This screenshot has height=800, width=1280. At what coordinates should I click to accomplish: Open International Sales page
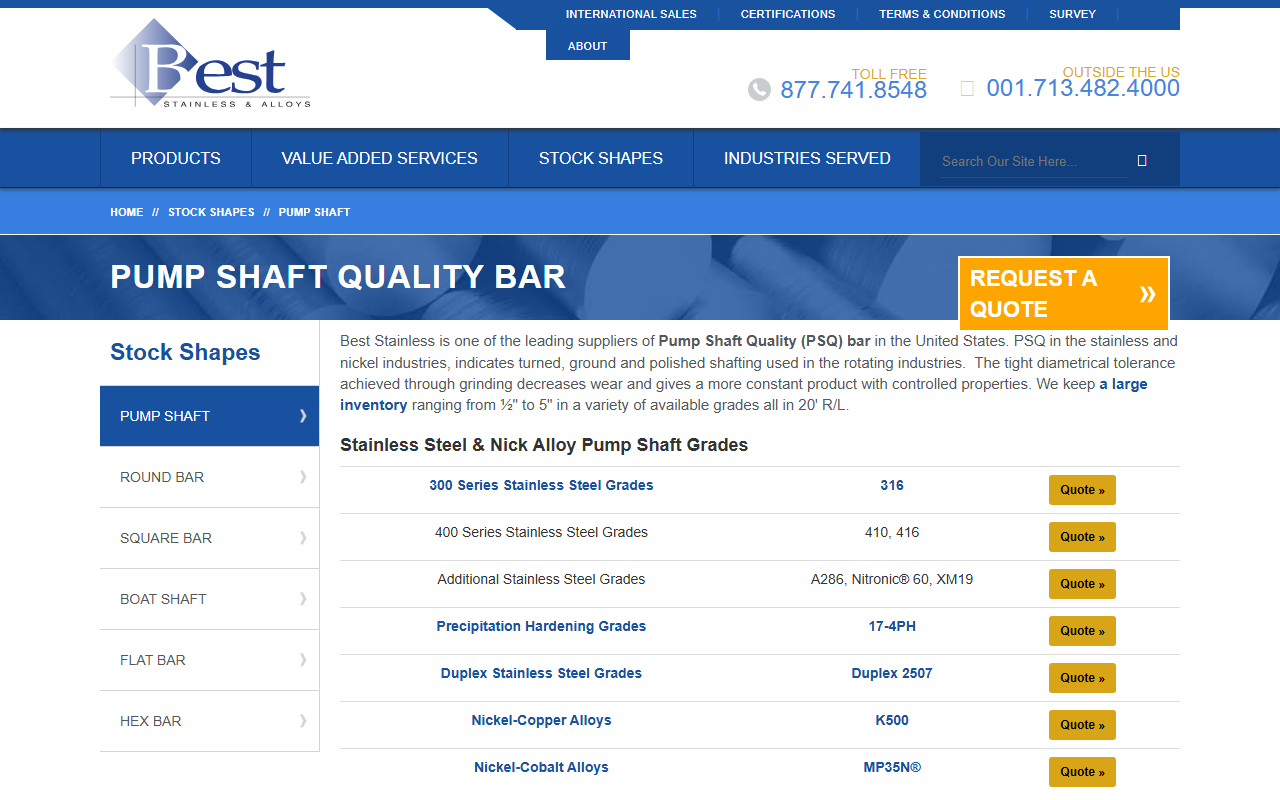631,14
